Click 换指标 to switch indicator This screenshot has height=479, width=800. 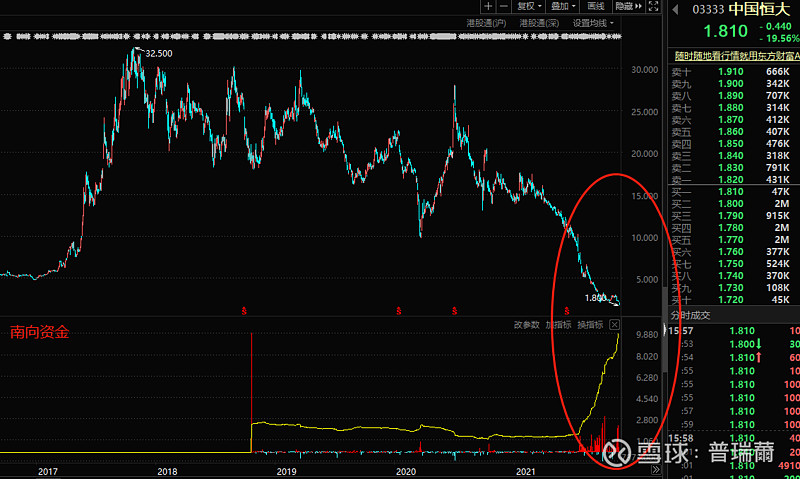pyautogui.click(x=590, y=324)
